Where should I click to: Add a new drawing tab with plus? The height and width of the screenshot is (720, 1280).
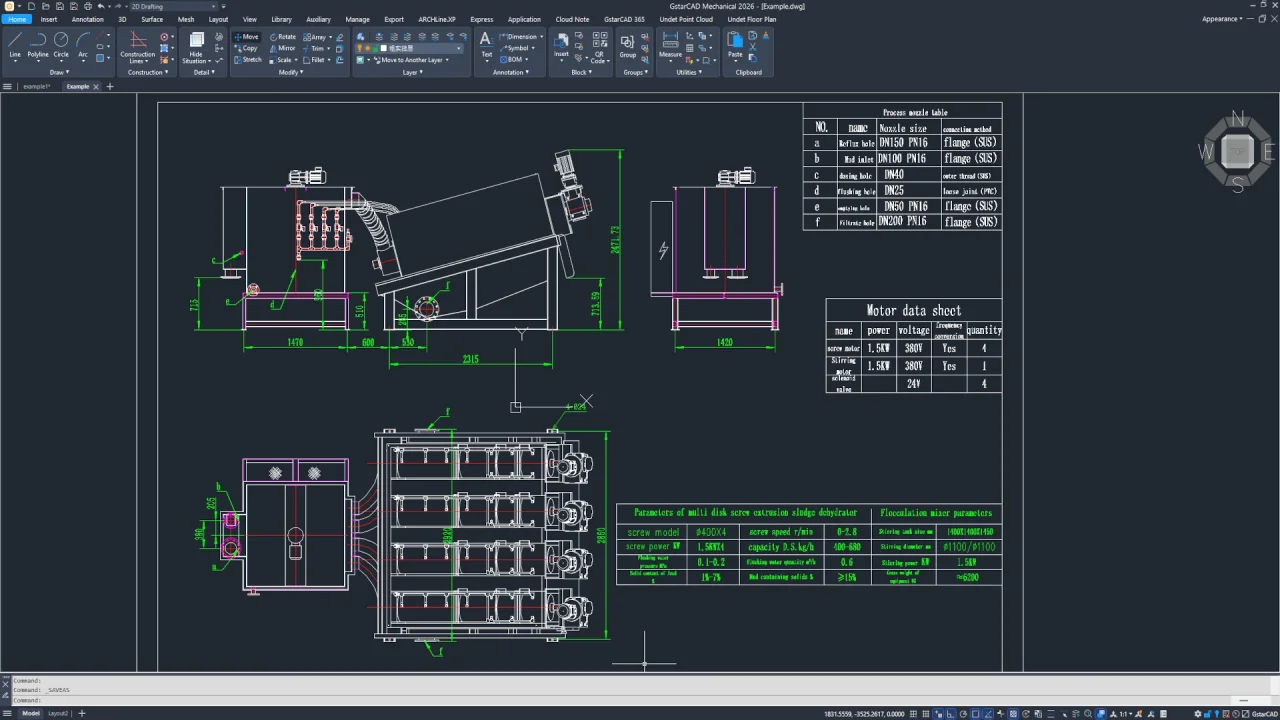tap(110, 87)
